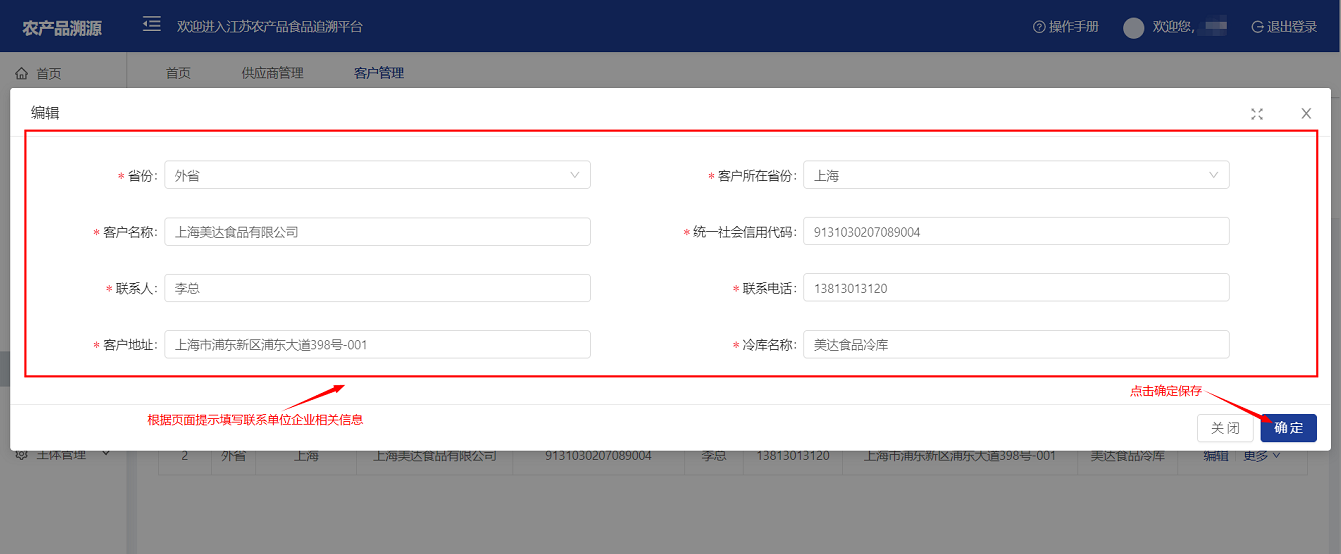Click the 客户名称 input field

377,232
